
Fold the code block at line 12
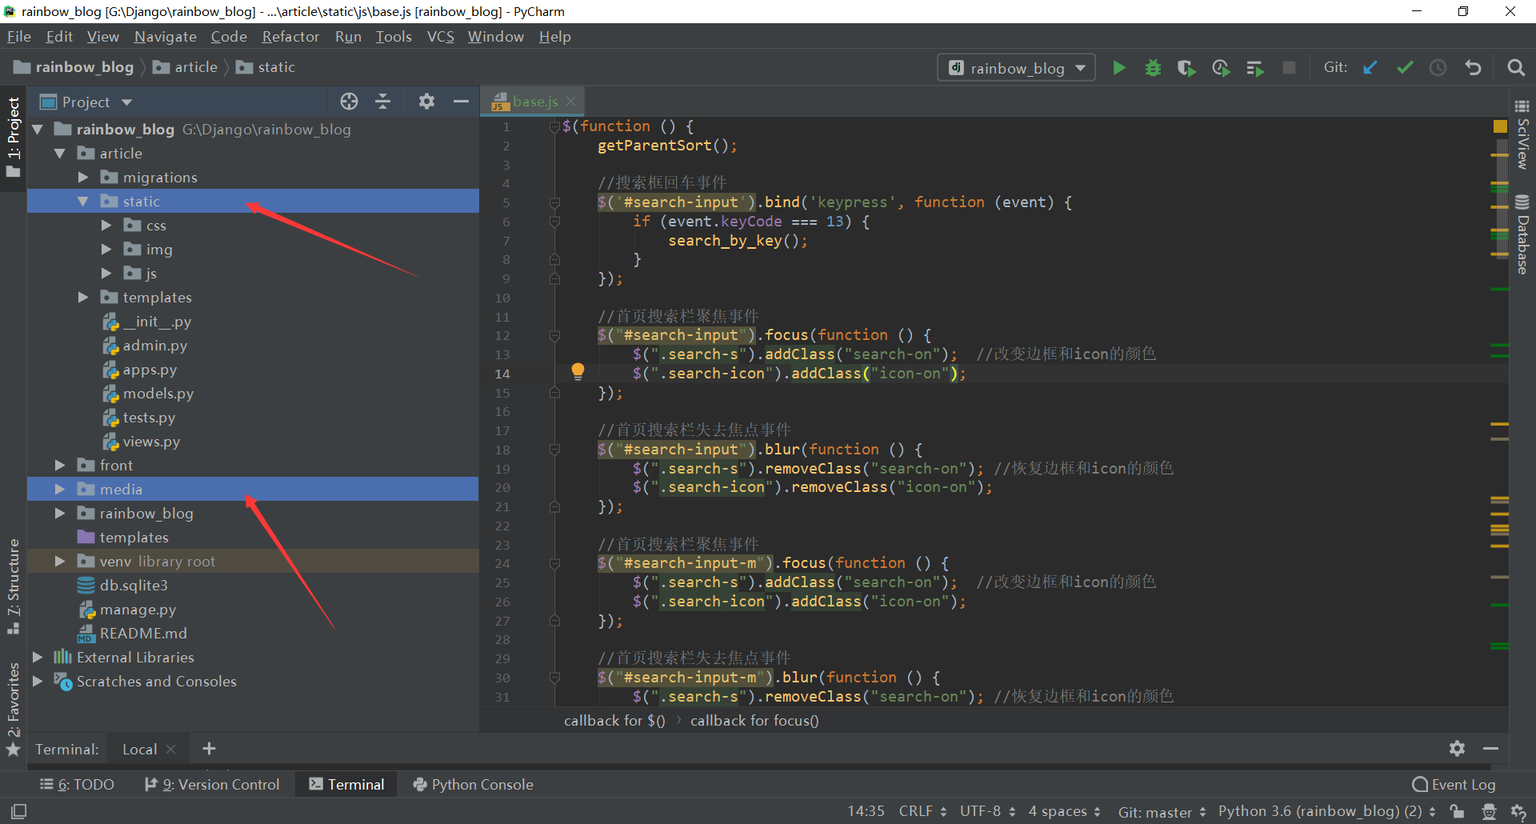pyautogui.click(x=554, y=336)
